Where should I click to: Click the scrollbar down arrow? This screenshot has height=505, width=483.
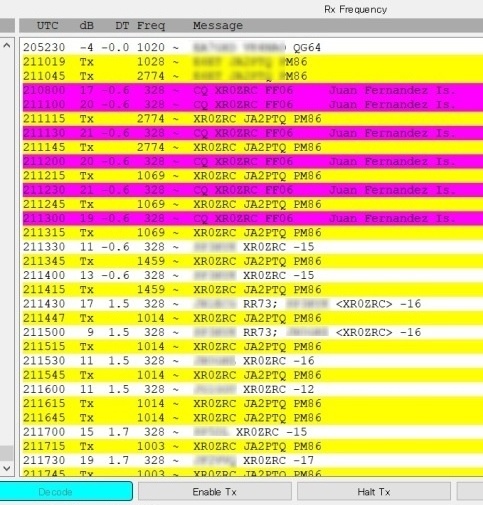click(7, 468)
